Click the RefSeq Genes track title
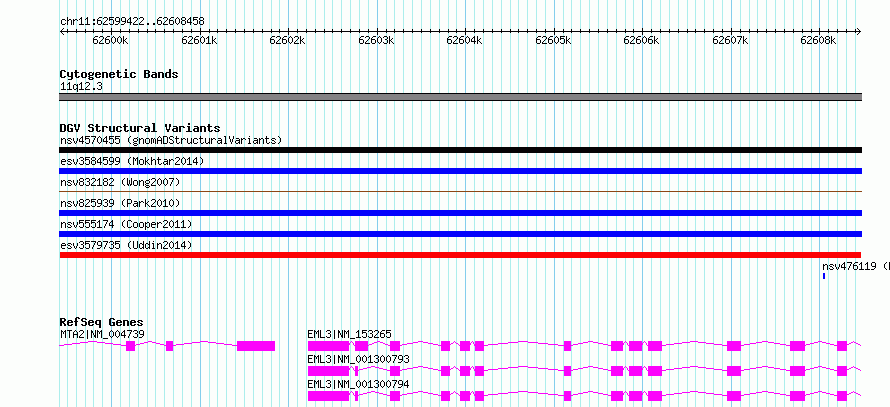The height and width of the screenshot is (407, 890). point(102,322)
